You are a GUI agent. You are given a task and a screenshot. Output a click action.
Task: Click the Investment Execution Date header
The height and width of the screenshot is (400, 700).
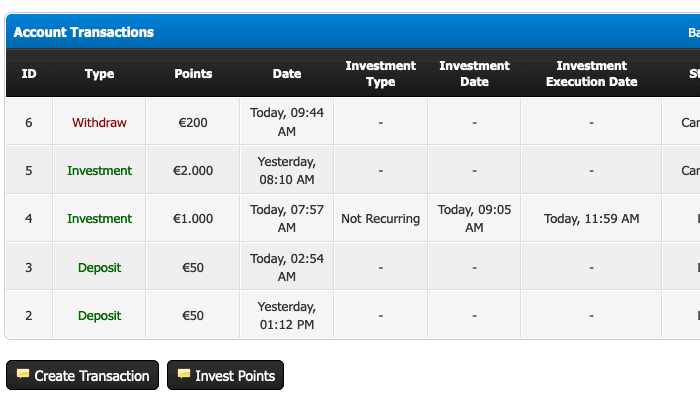tap(591, 74)
